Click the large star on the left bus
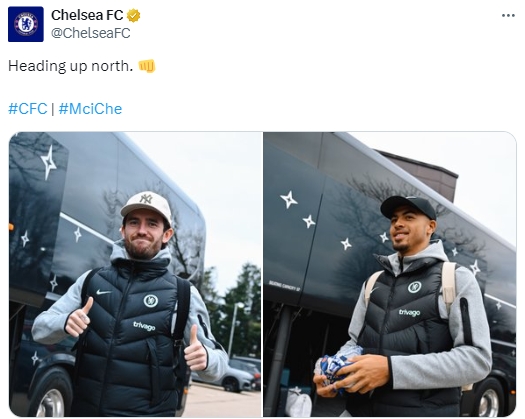525x419 pixels. (x=49, y=162)
